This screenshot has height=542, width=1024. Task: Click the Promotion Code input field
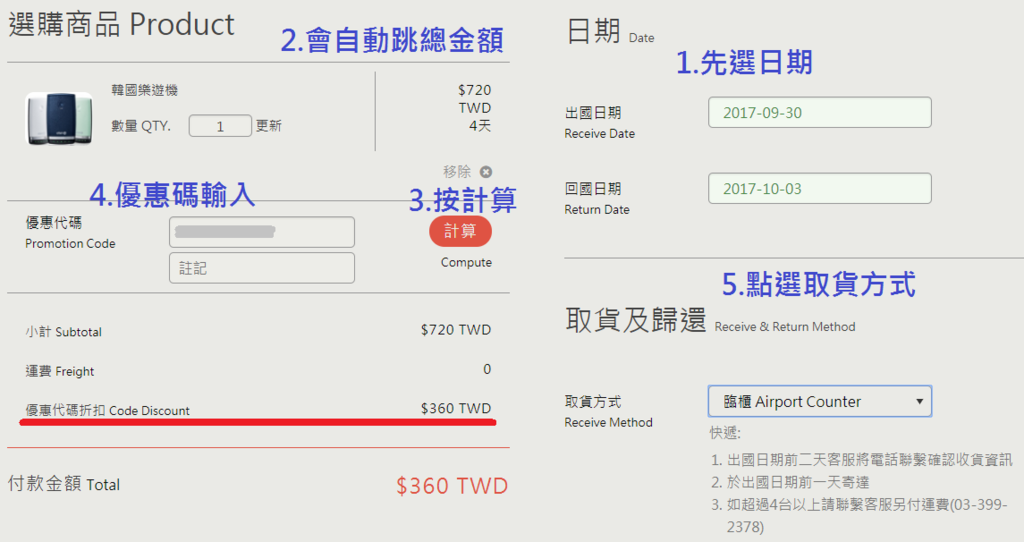click(x=262, y=232)
